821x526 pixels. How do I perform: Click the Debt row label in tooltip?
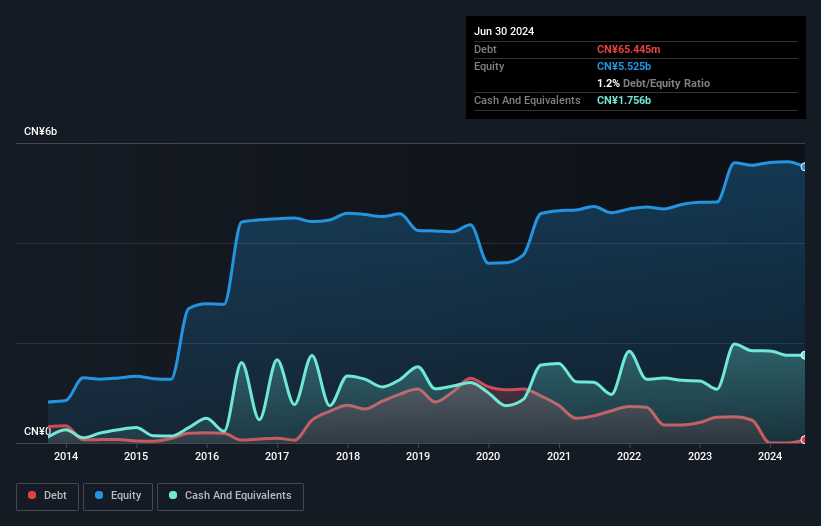click(x=485, y=49)
